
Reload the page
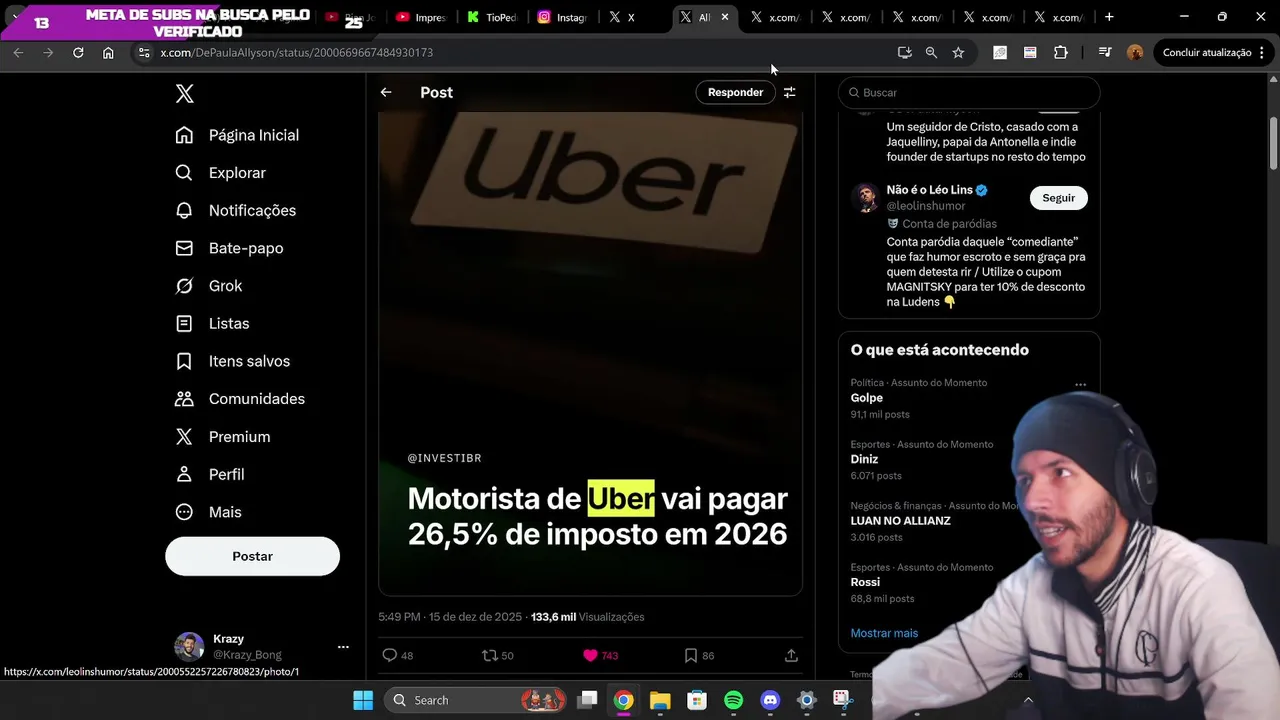coord(78,52)
